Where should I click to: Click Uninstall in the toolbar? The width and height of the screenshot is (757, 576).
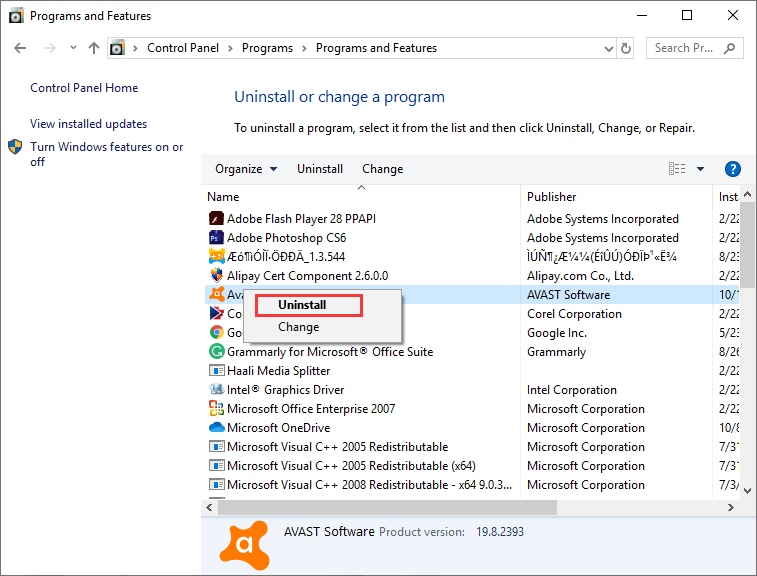pyautogui.click(x=320, y=169)
